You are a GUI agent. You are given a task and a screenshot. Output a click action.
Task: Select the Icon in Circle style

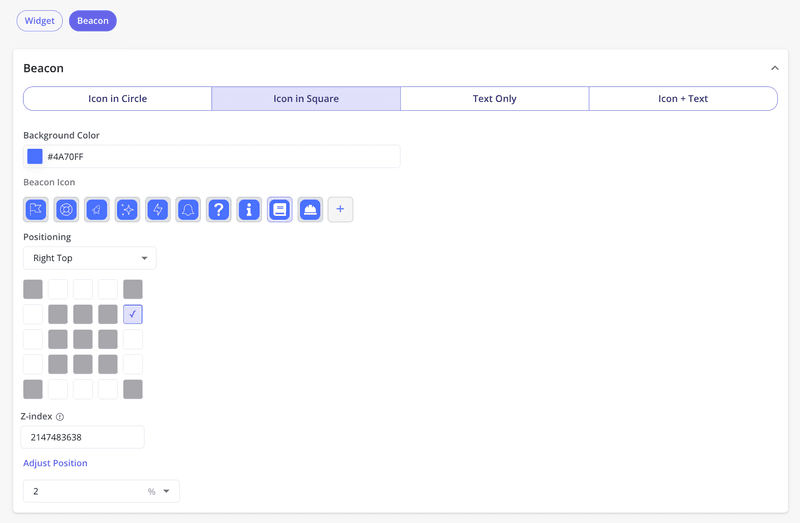(117, 98)
